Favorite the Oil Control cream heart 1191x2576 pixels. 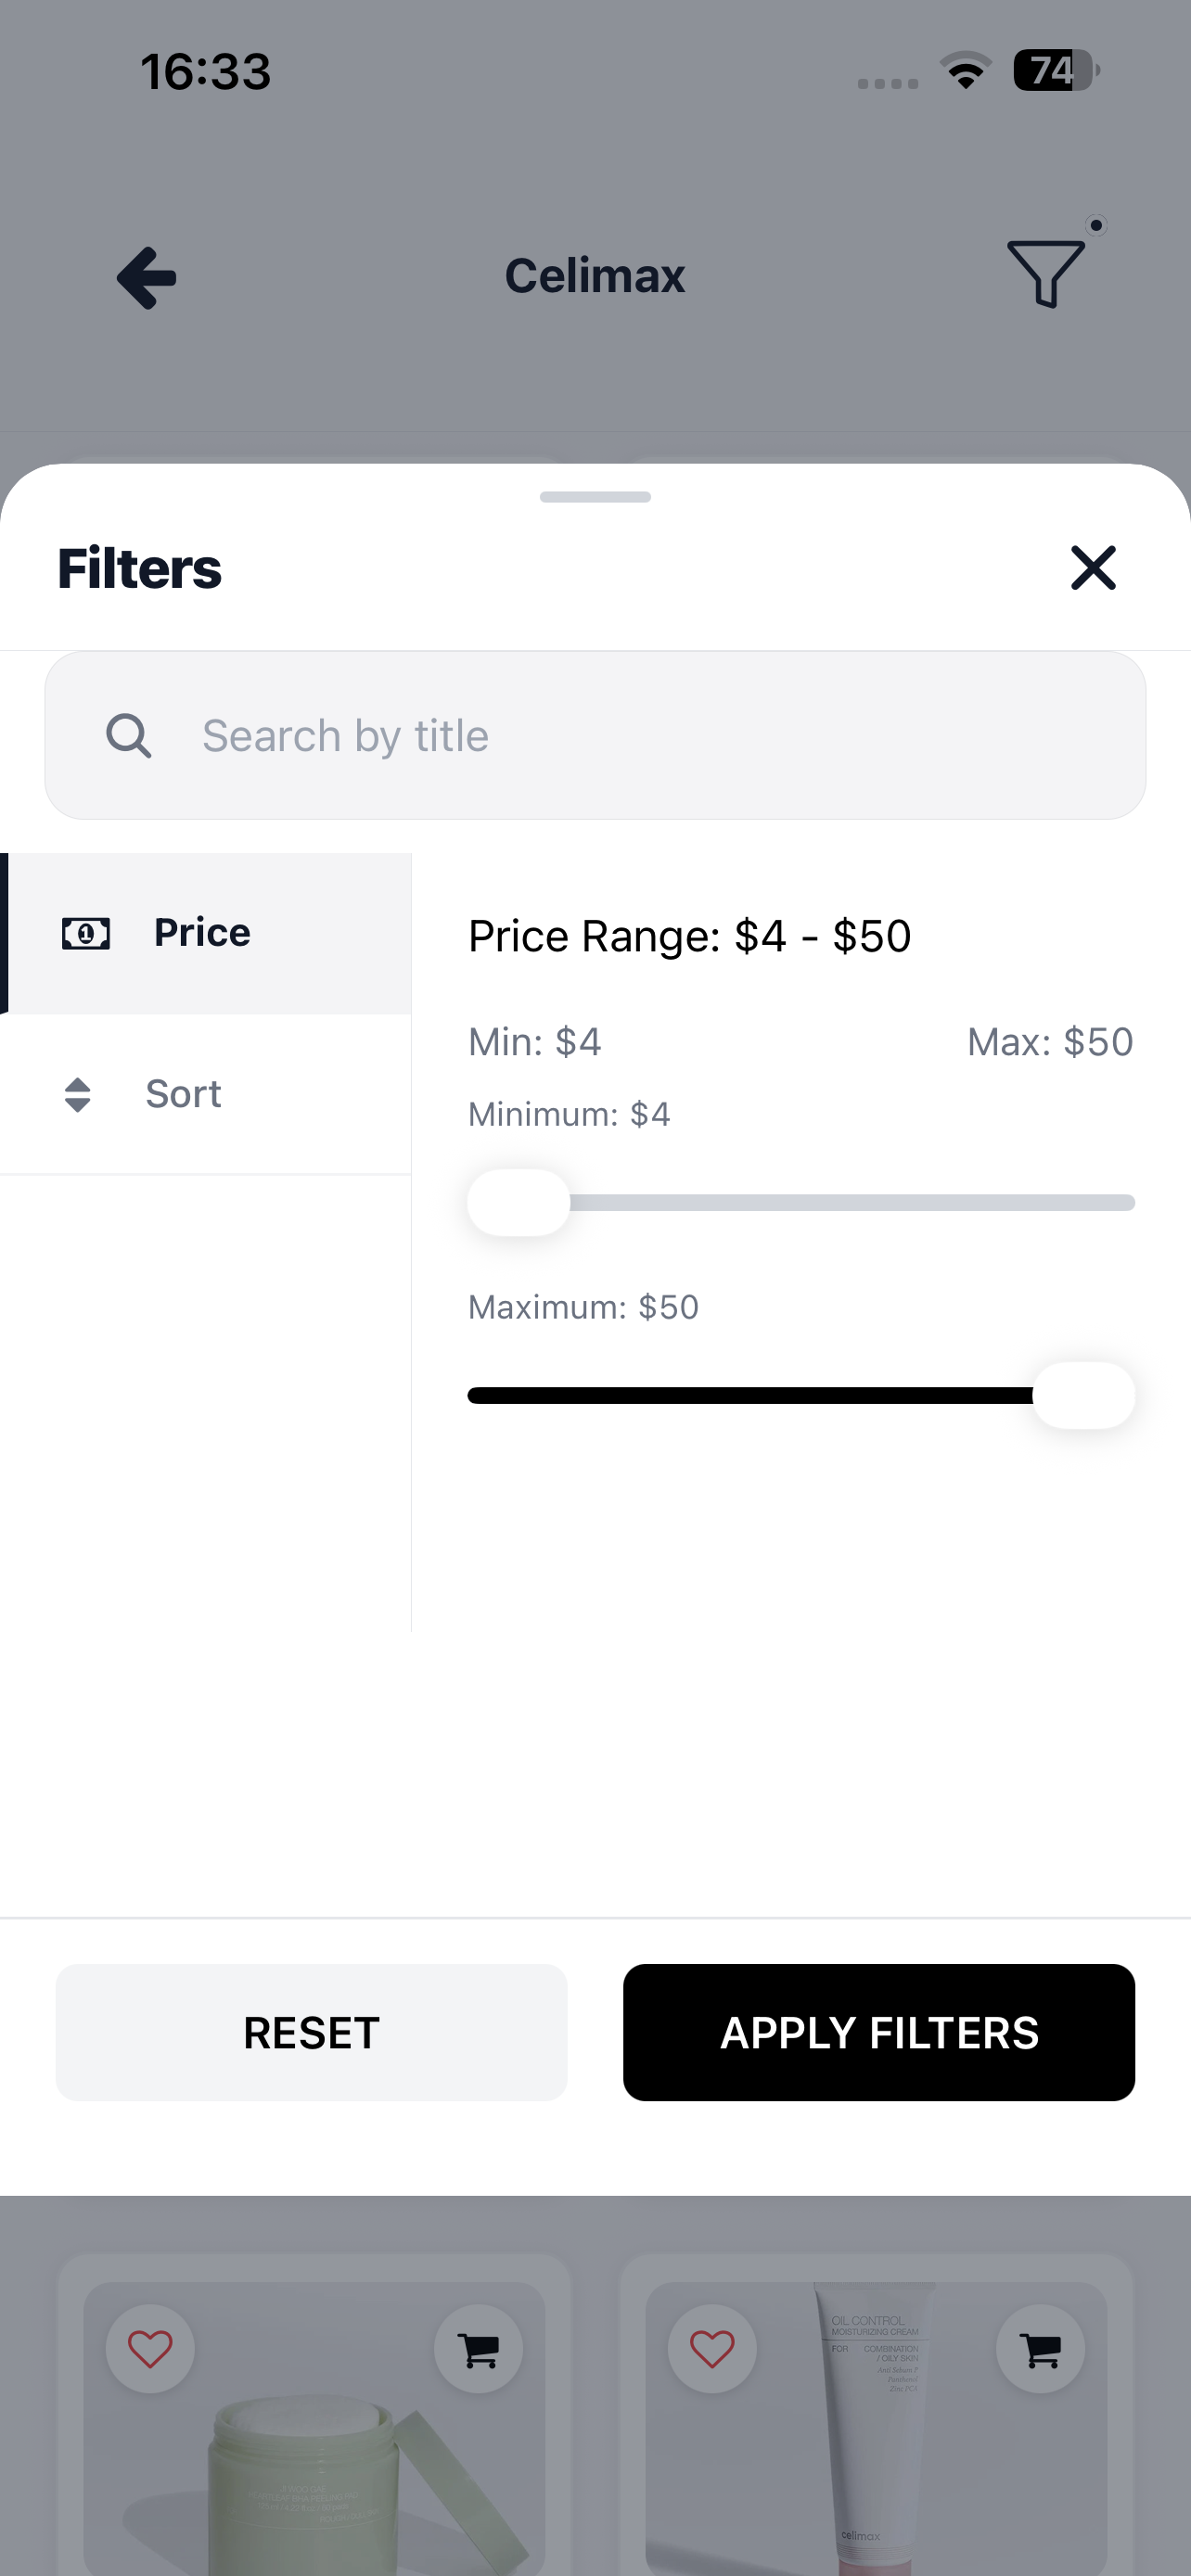pos(712,2348)
